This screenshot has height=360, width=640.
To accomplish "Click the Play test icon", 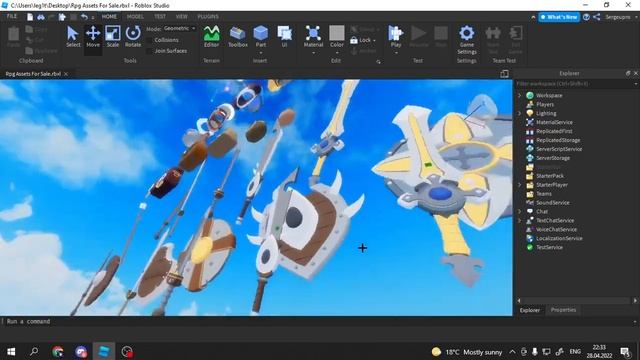I will click(x=396, y=33).
